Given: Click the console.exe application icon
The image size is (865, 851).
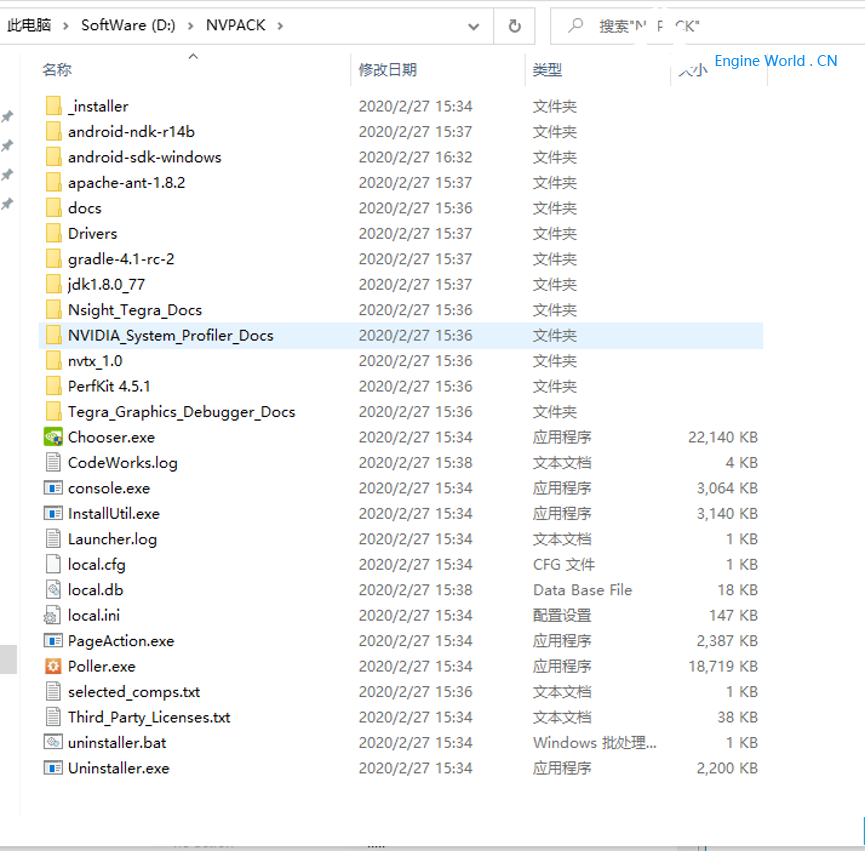Looking at the screenshot, I should coord(53,488).
